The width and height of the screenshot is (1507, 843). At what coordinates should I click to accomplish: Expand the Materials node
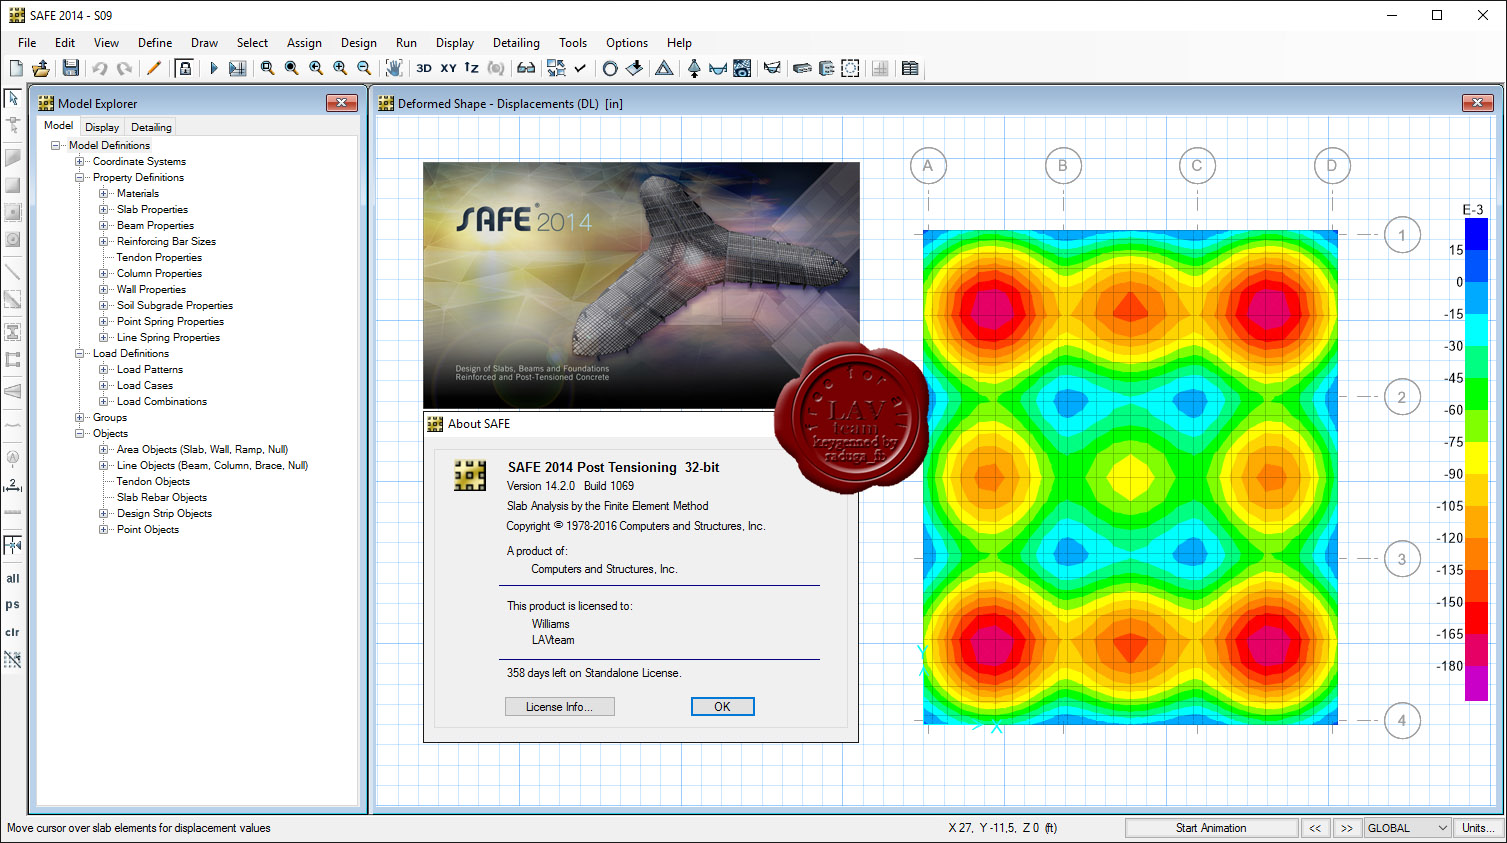coord(104,193)
